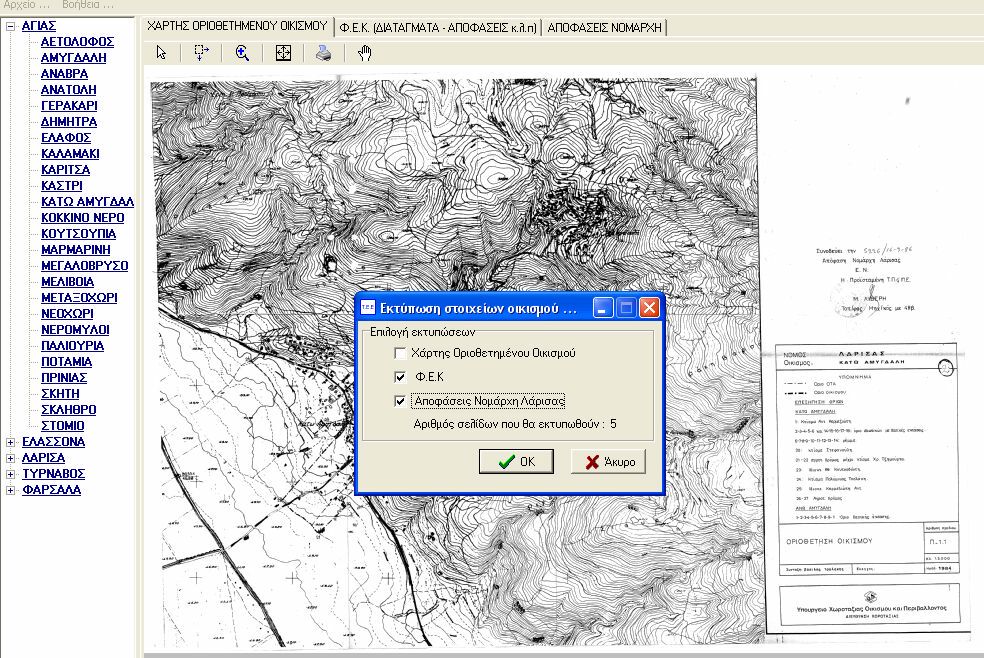Activate the rectangle selection zoom tool
Image resolution: width=984 pixels, height=658 pixels.
[201, 53]
